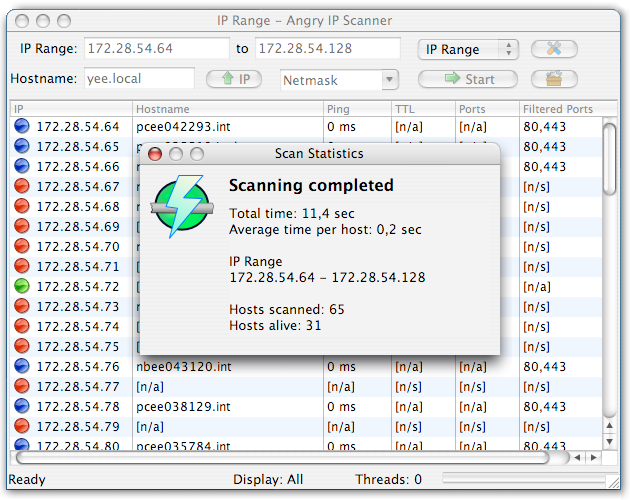Click the vertical scrollbar down arrow
This screenshot has width=630, height=500.
[x=610, y=441]
